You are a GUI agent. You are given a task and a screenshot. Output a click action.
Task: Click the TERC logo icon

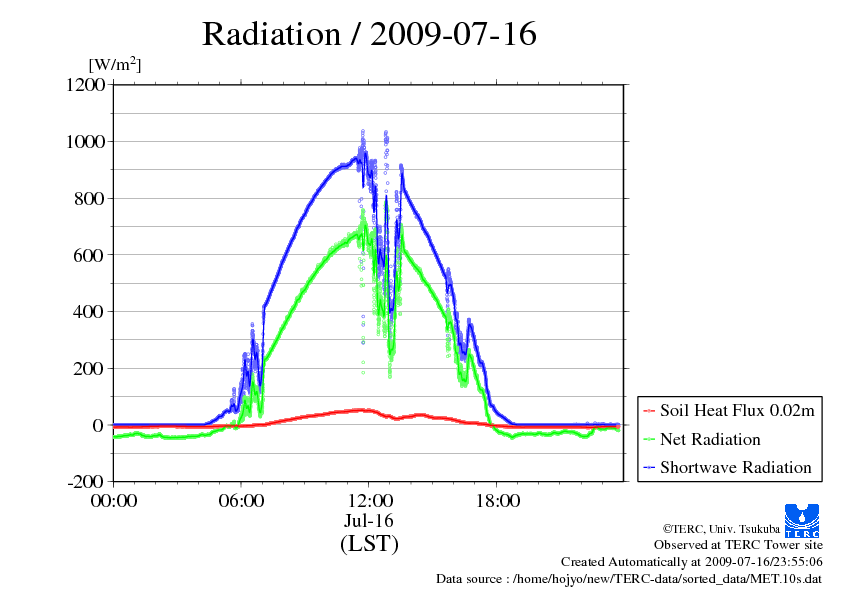click(802, 521)
